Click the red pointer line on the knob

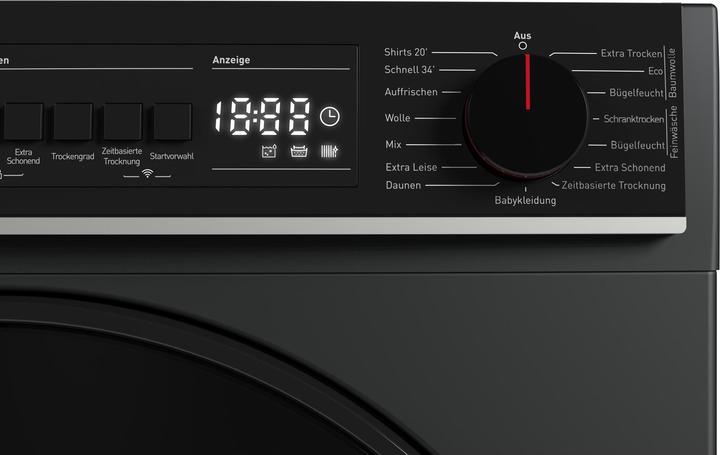[528, 82]
